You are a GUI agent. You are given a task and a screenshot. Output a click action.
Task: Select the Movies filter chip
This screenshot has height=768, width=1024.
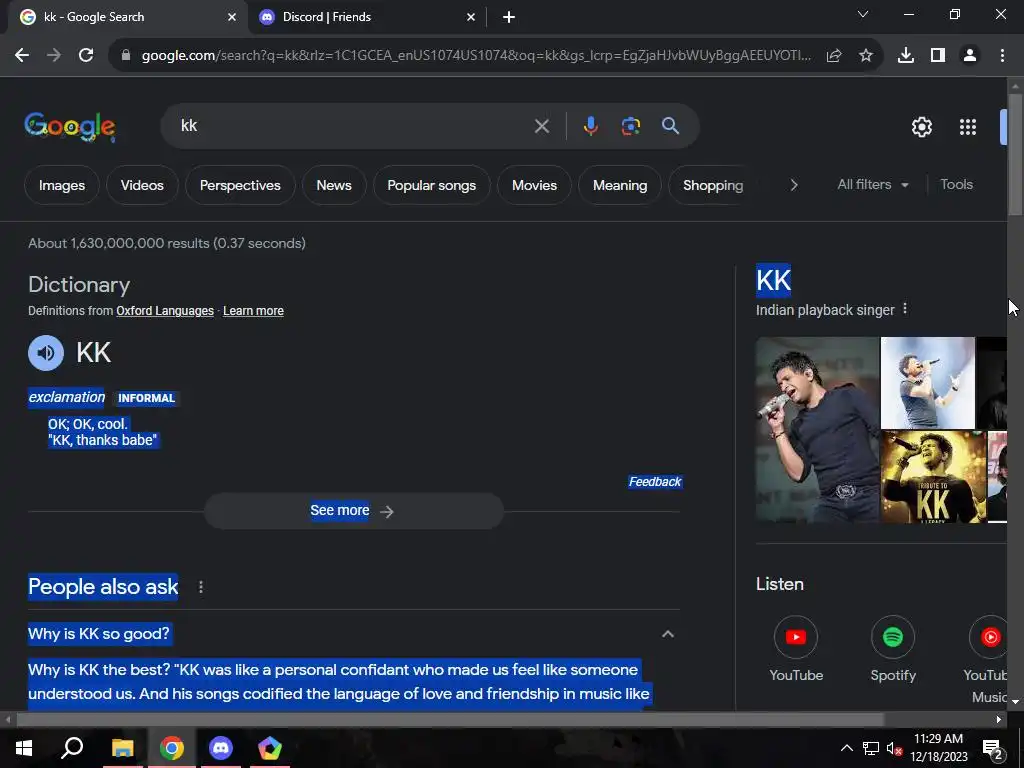pyautogui.click(x=534, y=185)
